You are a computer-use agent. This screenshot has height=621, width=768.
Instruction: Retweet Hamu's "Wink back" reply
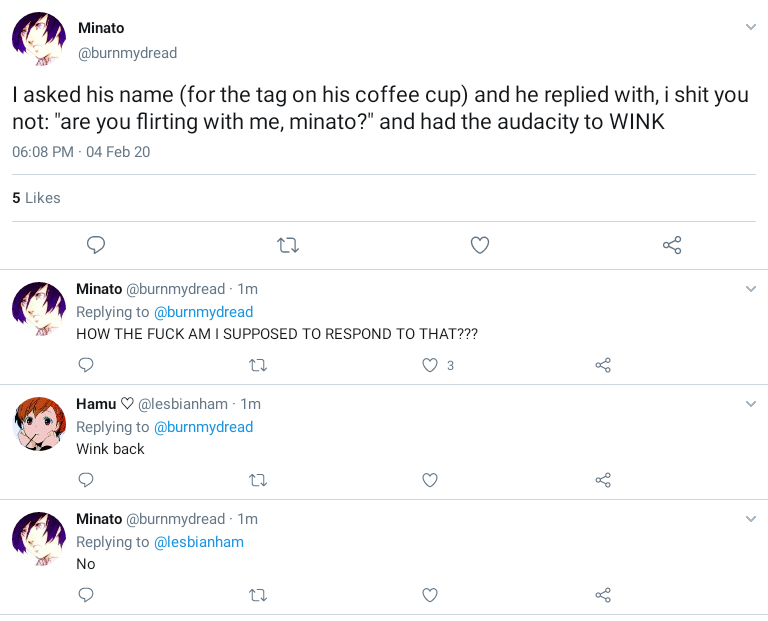pos(257,480)
